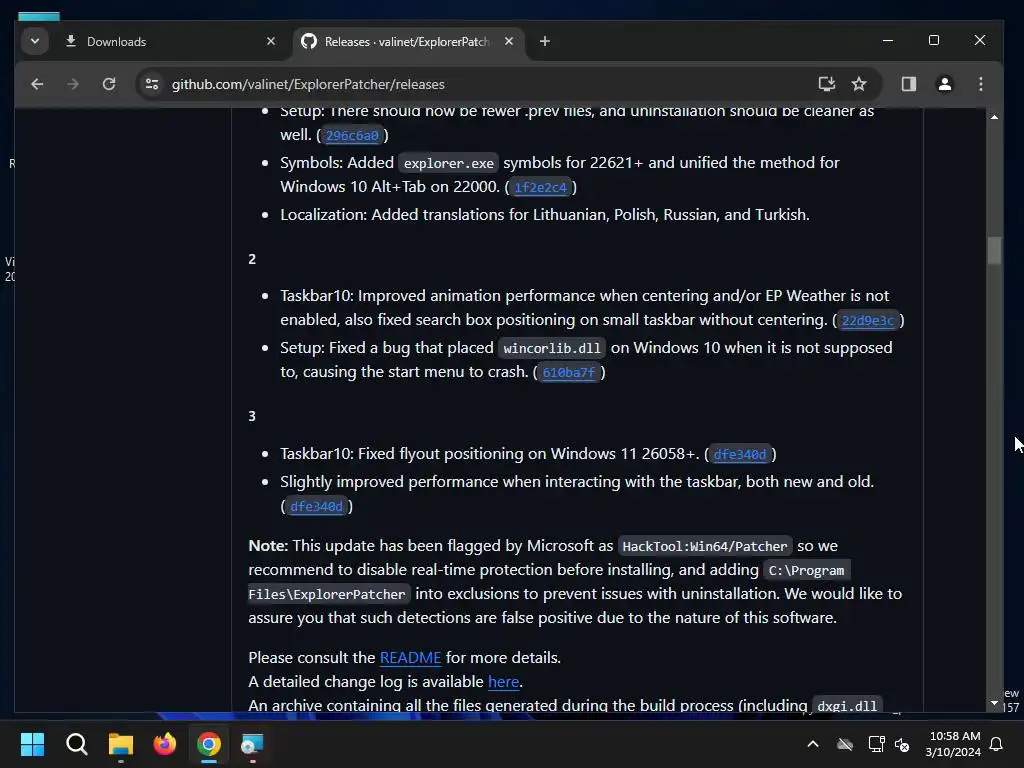
Task: Click the OneDrive cloud tray icon
Action: click(845, 744)
